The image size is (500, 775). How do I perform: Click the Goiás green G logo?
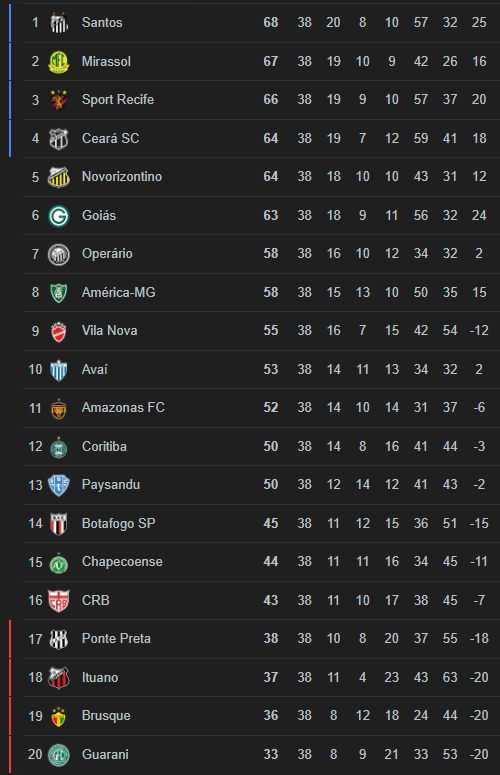coord(59,215)
